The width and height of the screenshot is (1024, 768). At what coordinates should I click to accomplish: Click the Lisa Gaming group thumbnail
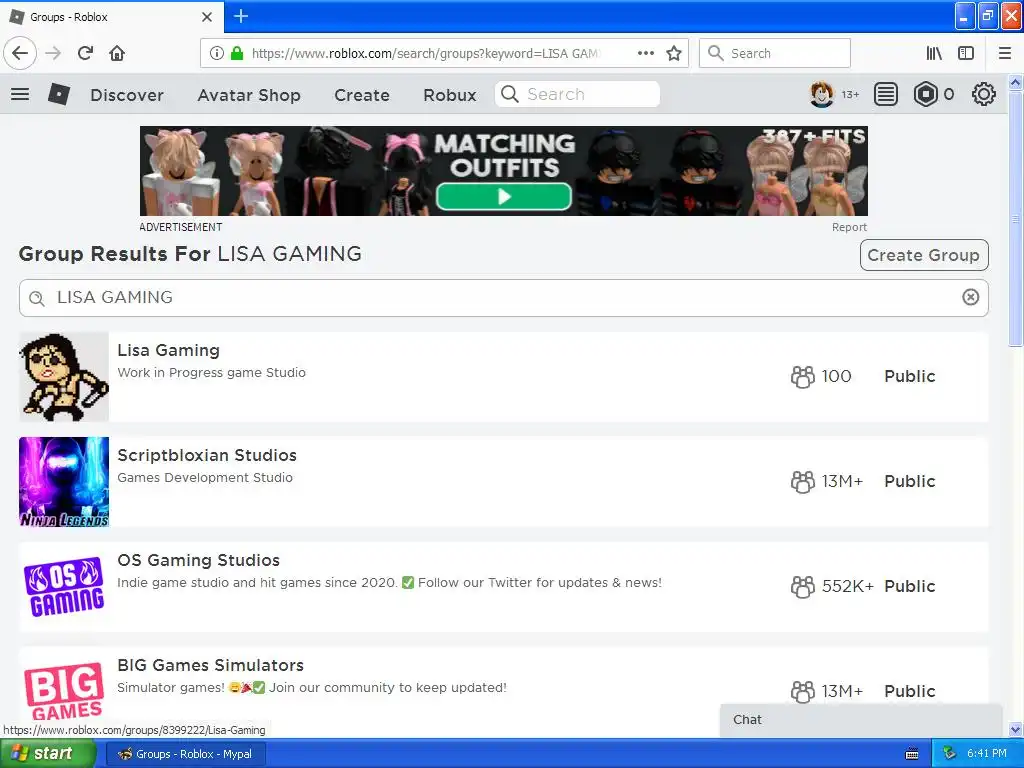(64, 376)
